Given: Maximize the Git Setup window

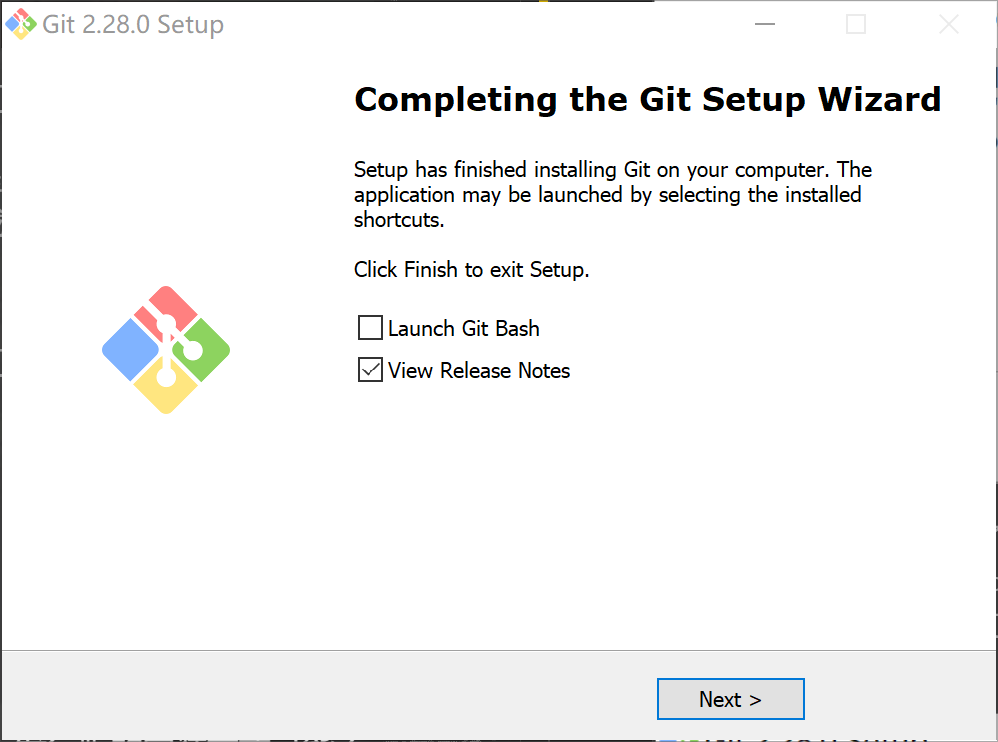Looking at the screenshot, I should click(855, 23).
